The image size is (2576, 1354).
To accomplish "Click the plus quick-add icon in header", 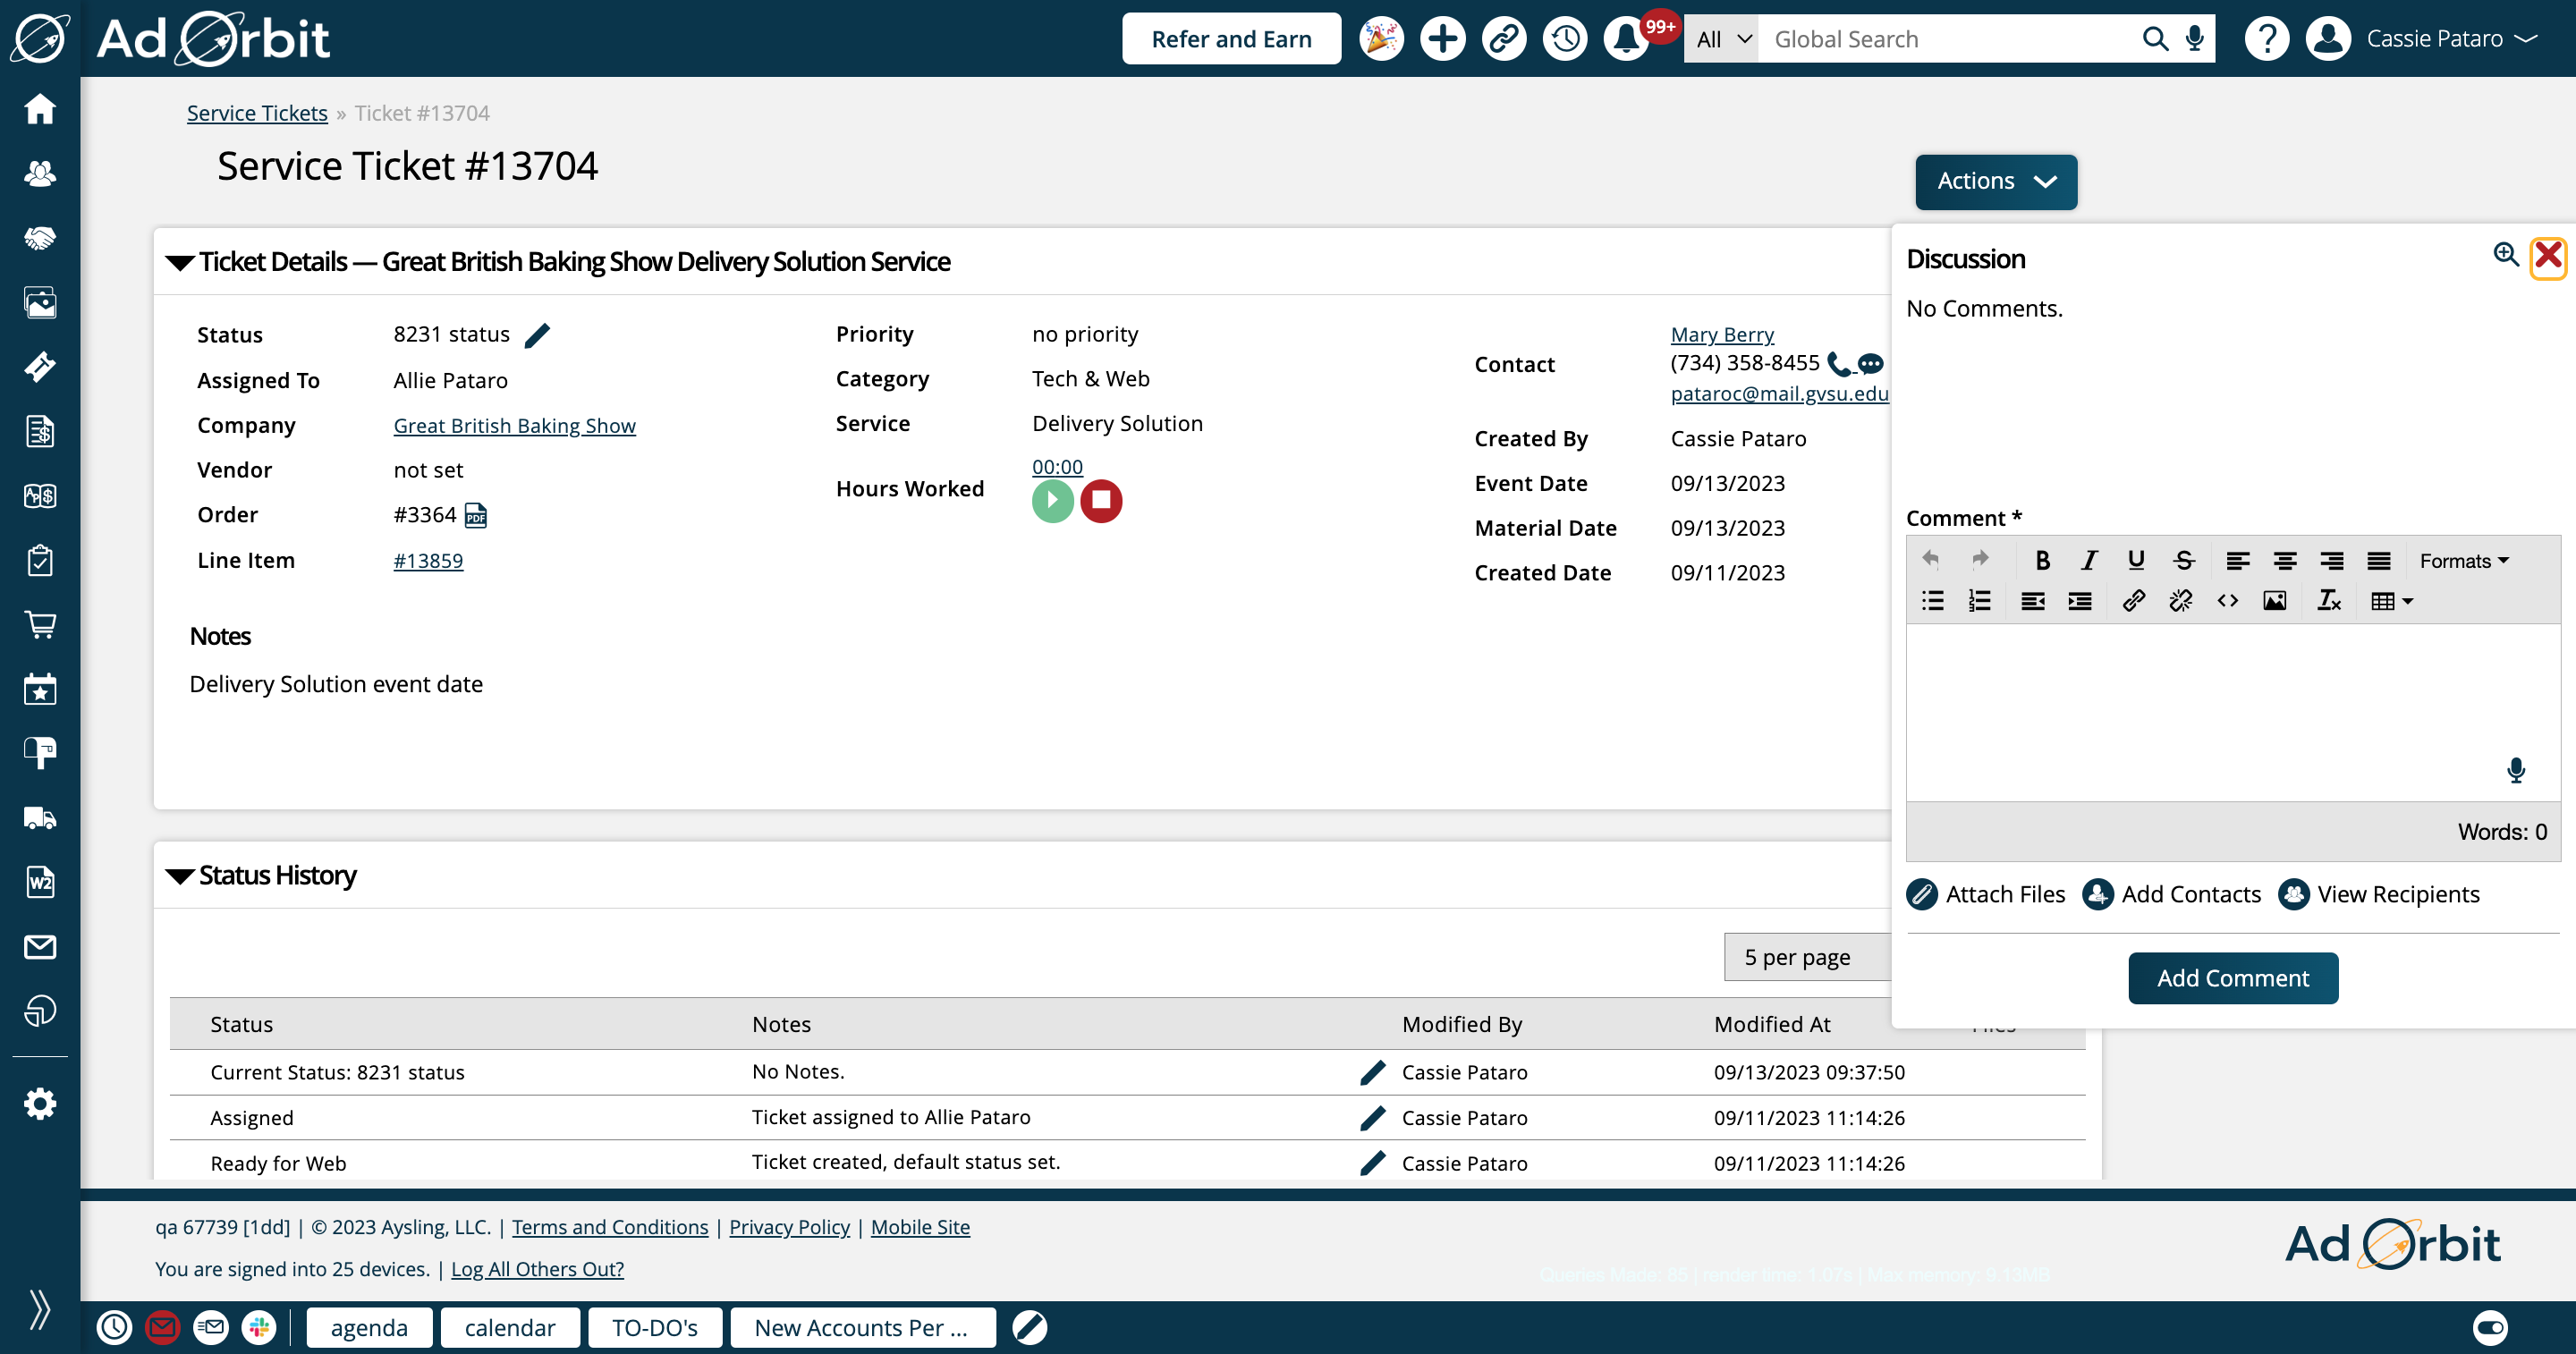I will pyautogui.click(x=1442, y=39).
